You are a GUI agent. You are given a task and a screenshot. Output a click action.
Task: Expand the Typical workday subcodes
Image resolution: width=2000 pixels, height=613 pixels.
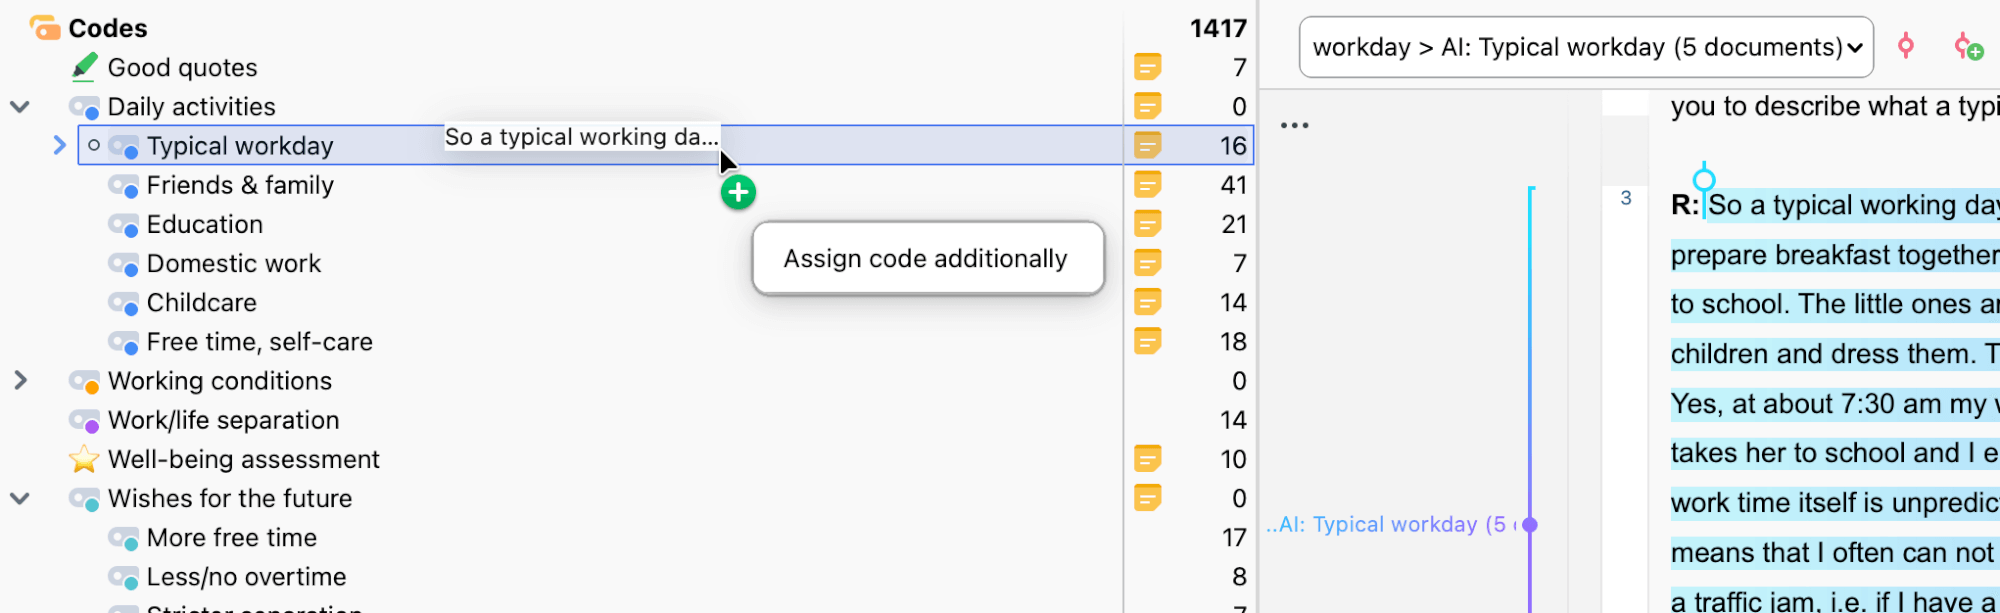click(x=59, y=145)
